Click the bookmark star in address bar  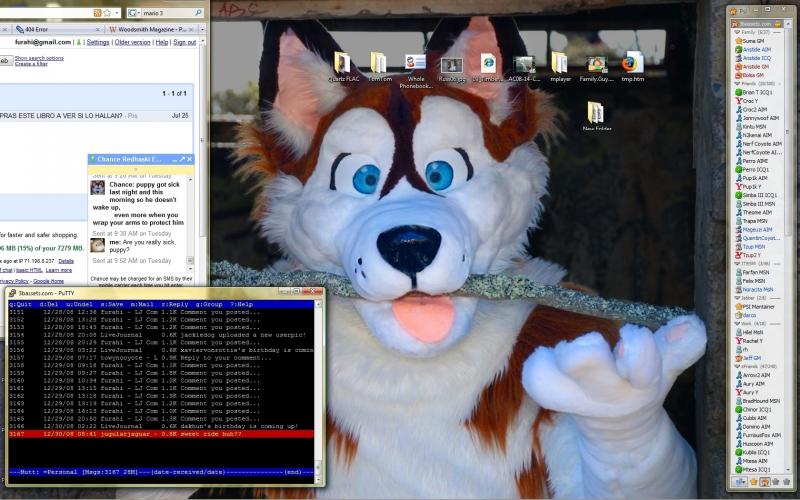click(x=107, y=13)
